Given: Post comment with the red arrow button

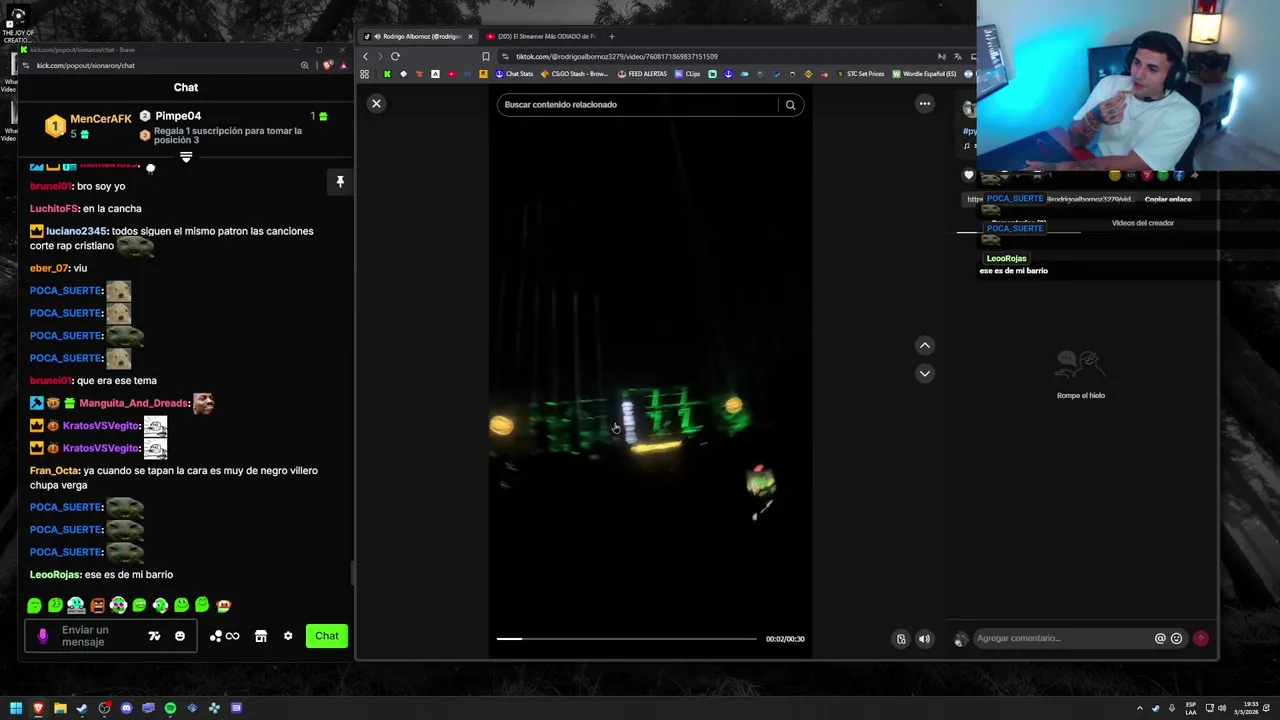Looking at the screenshot, I should coord(1201,638).
